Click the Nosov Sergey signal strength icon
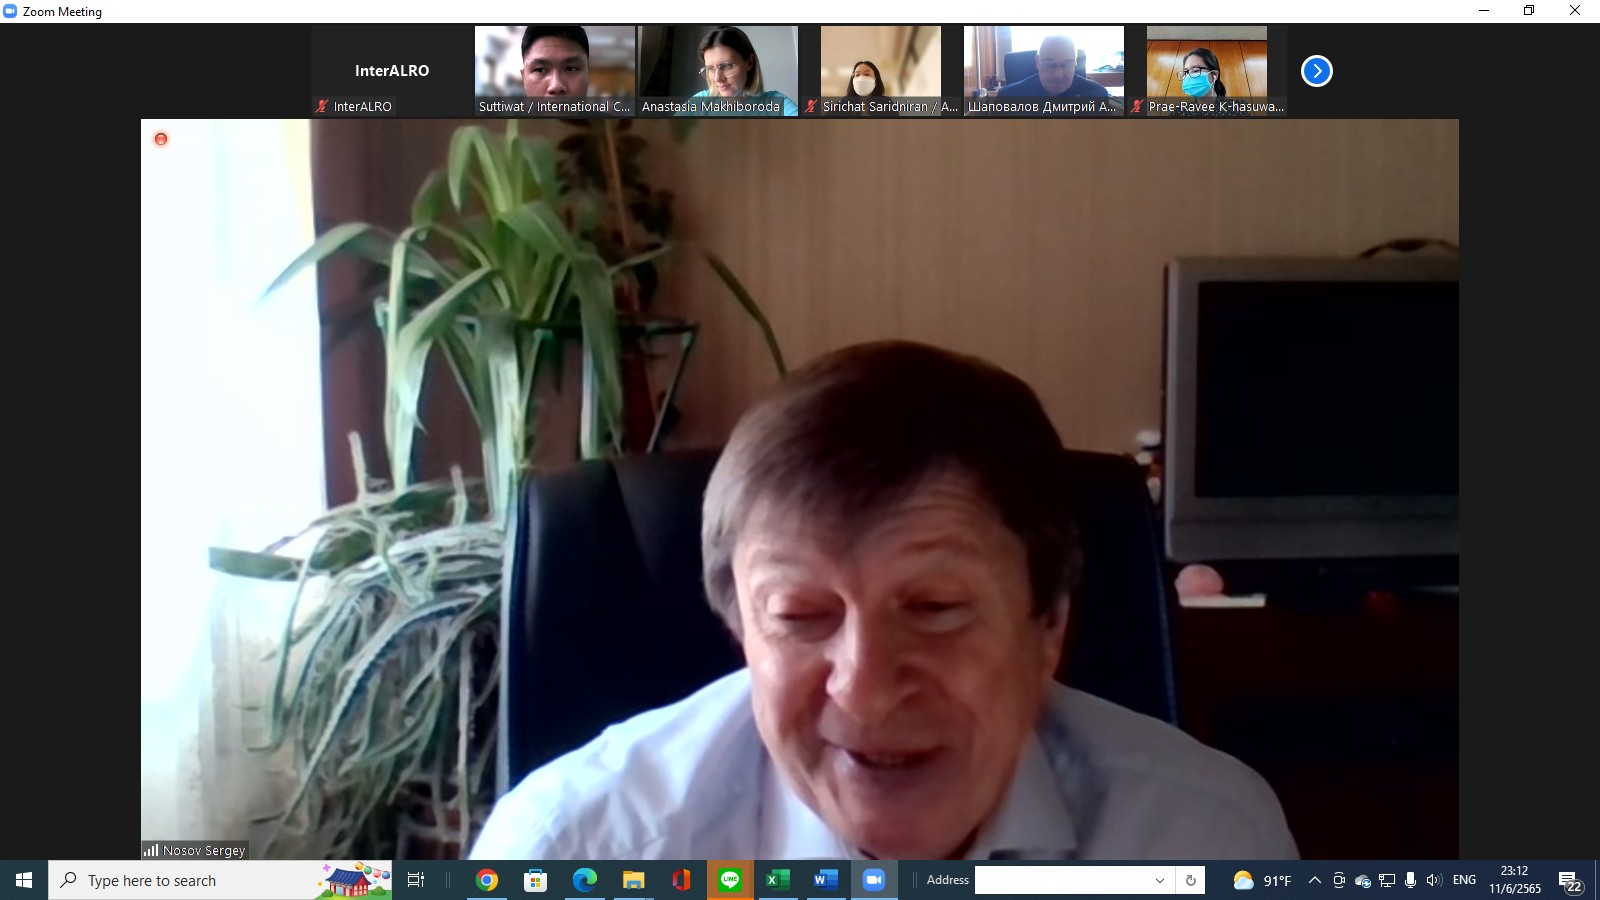The width and height of the screenshot is (1600, 900). [151, 850]
